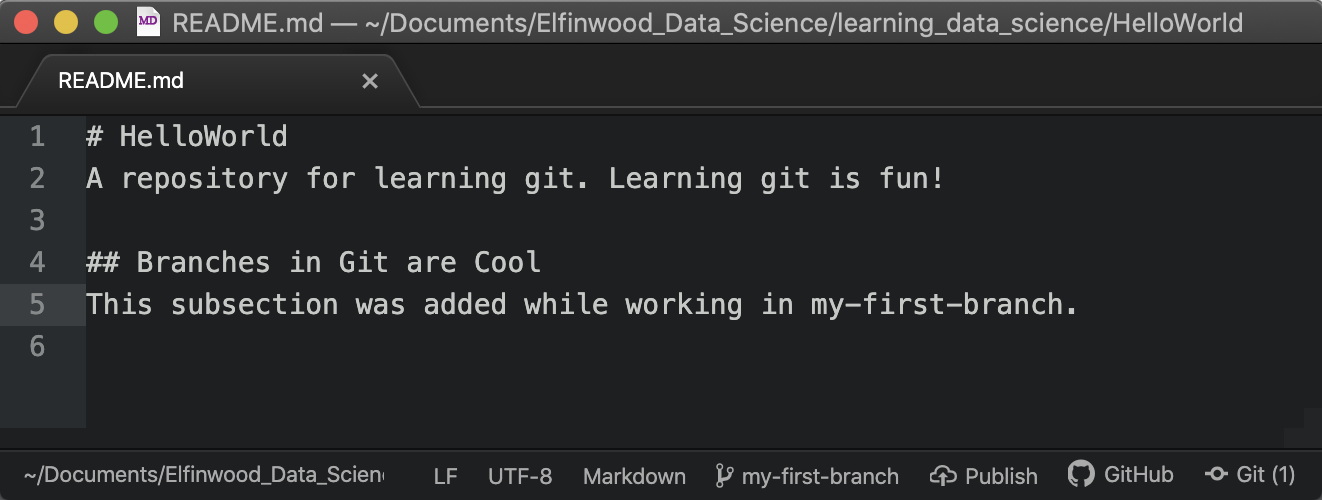Open the LF line ending selector
1322x500 pixels.
coord(445,476)
